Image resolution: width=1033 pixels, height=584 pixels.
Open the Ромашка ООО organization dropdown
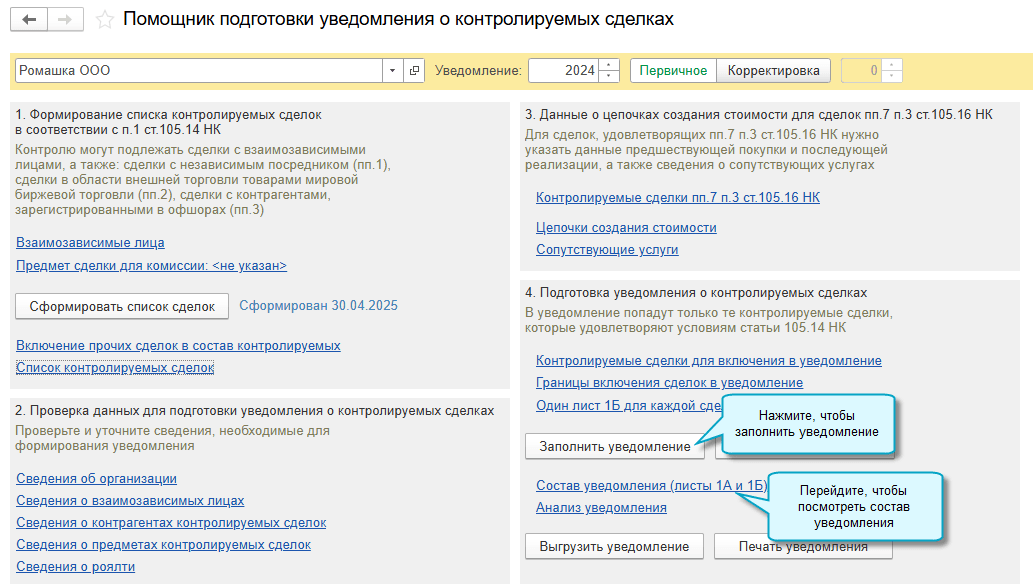coord(392,70)
